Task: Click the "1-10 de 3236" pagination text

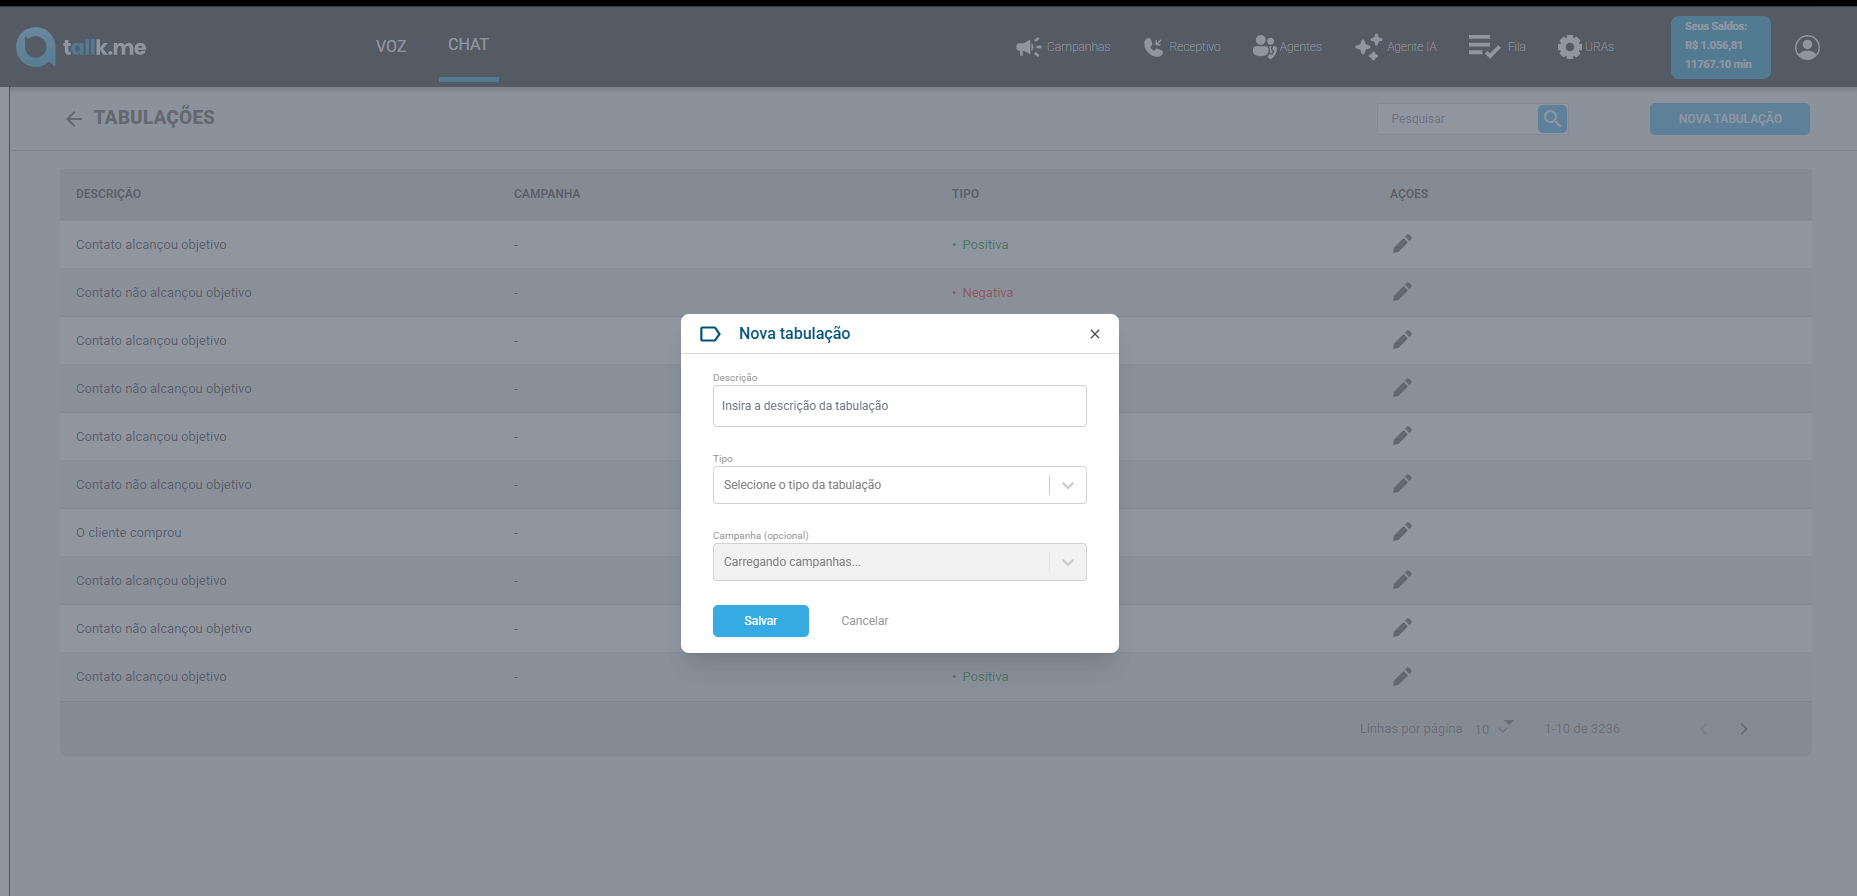Action: click(1582, 729)
